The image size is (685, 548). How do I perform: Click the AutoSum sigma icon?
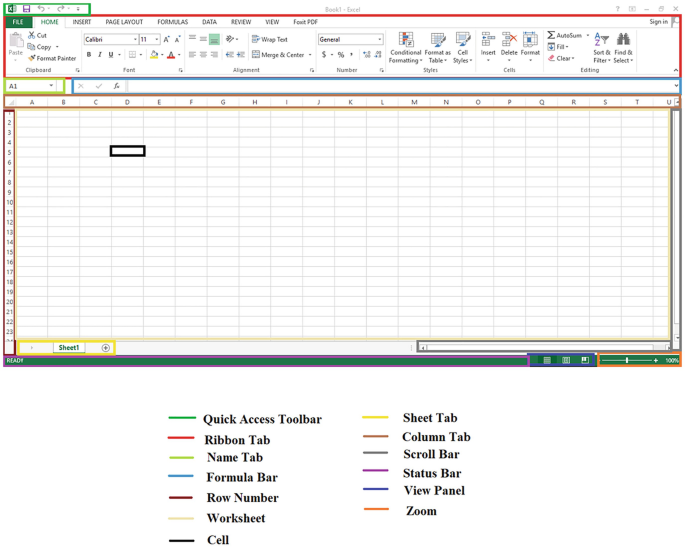point(551,35)
